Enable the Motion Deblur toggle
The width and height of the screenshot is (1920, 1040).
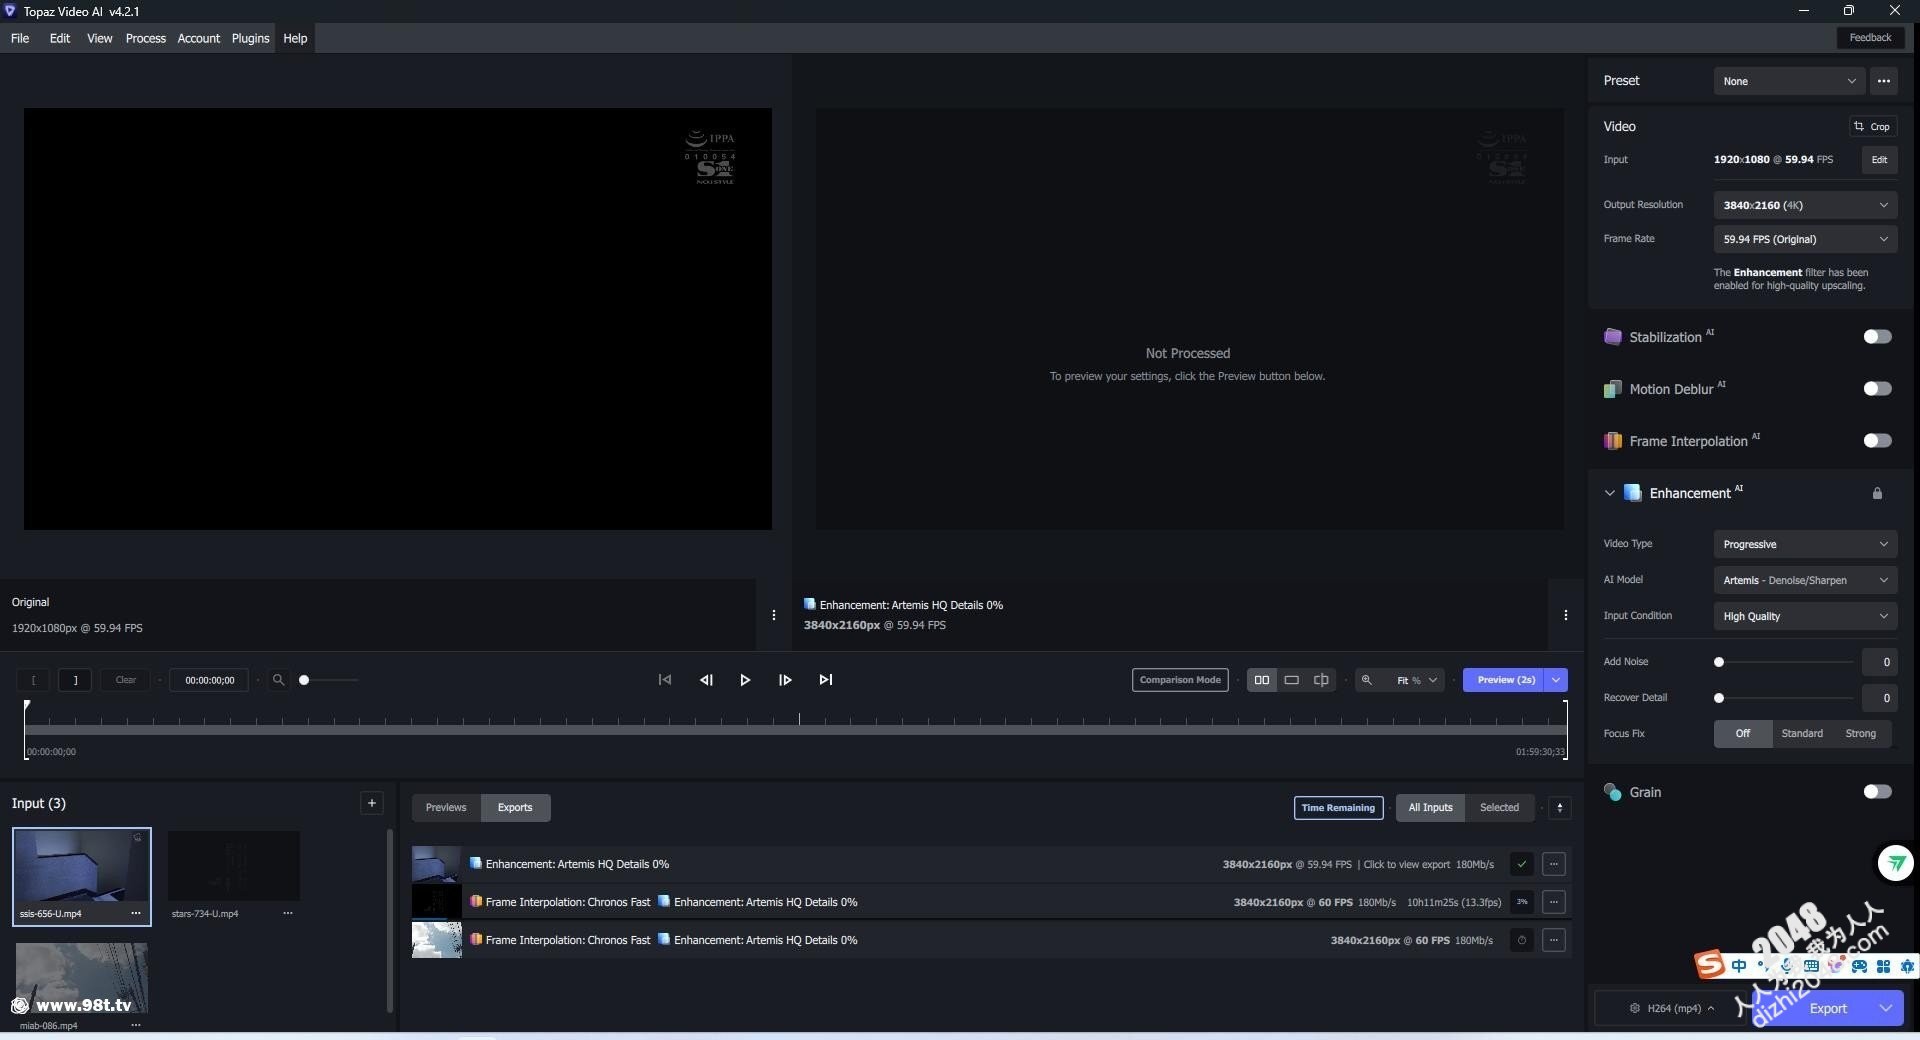point(1877,389)
